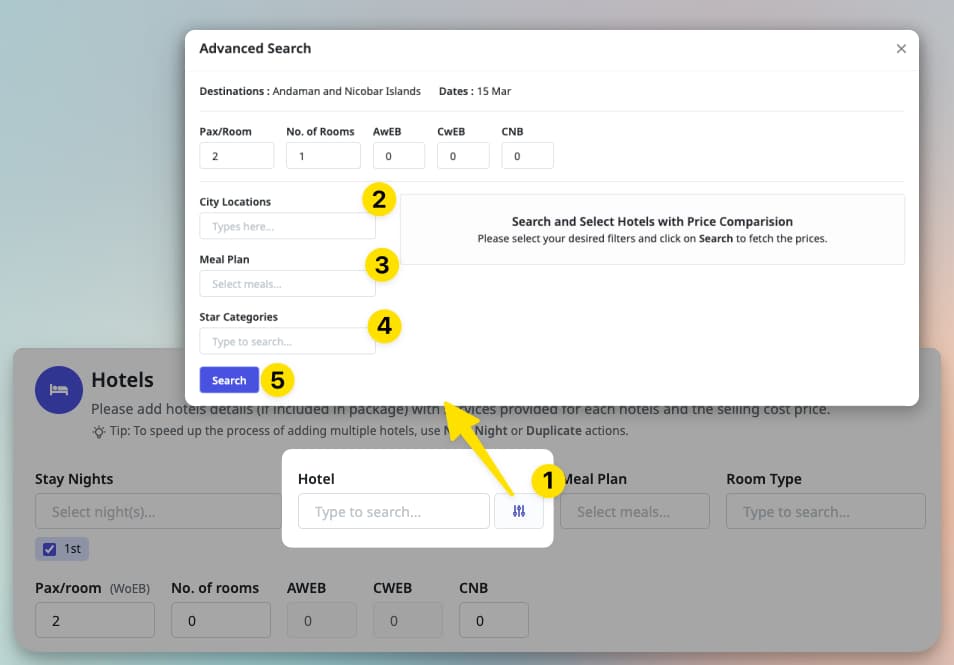Open the Star Categories search selector
This screenshot has width=954, height=665.
click(287, 341)
